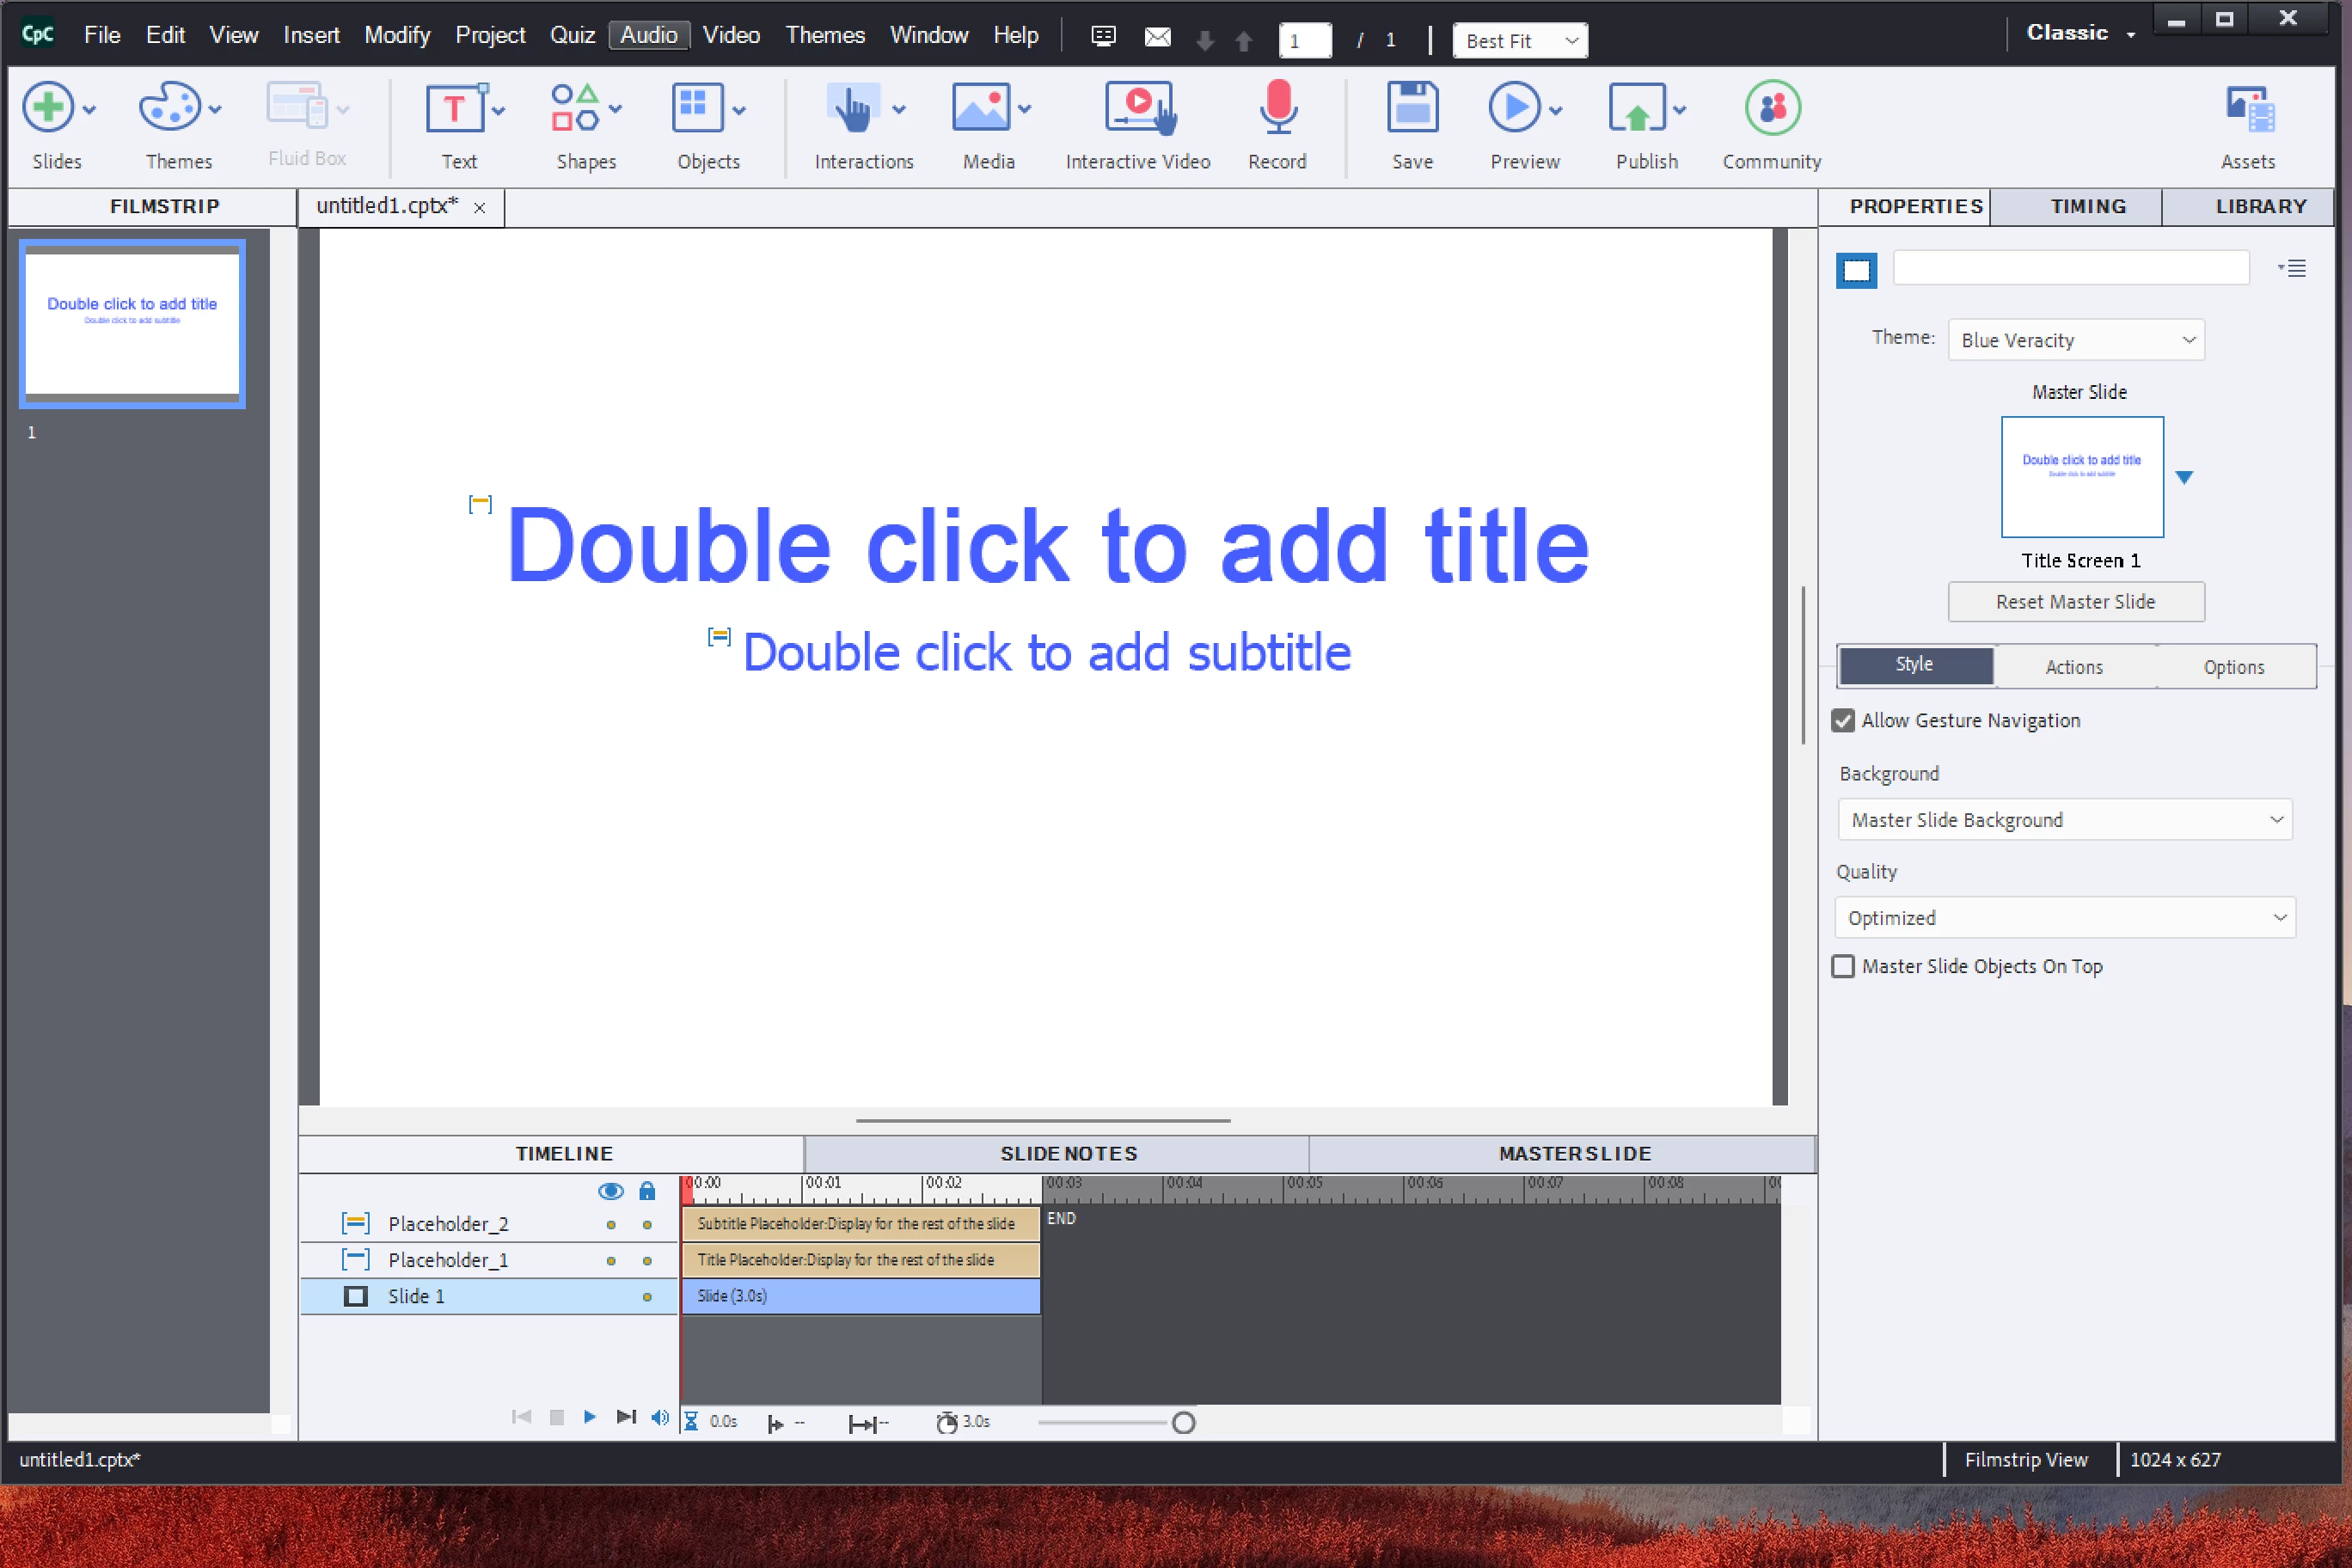Uncheck Allow Gesture Navigation
The height and width of the screenshot is (1568, 2352).
[x=1843, y=721]
